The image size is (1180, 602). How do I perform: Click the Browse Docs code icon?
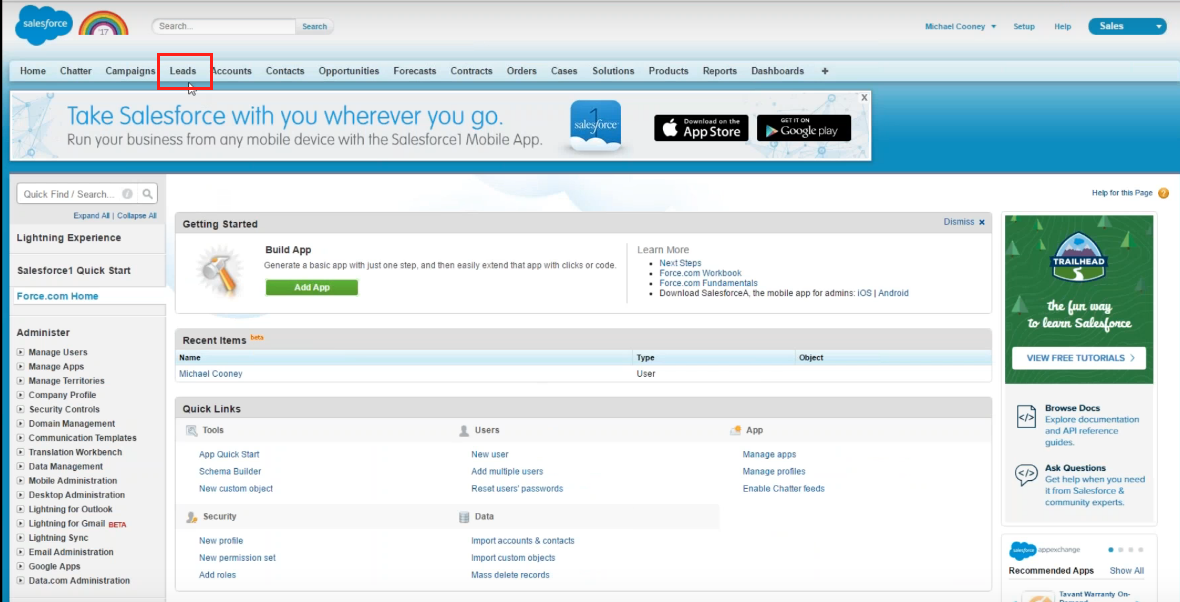coord(1026,415)
